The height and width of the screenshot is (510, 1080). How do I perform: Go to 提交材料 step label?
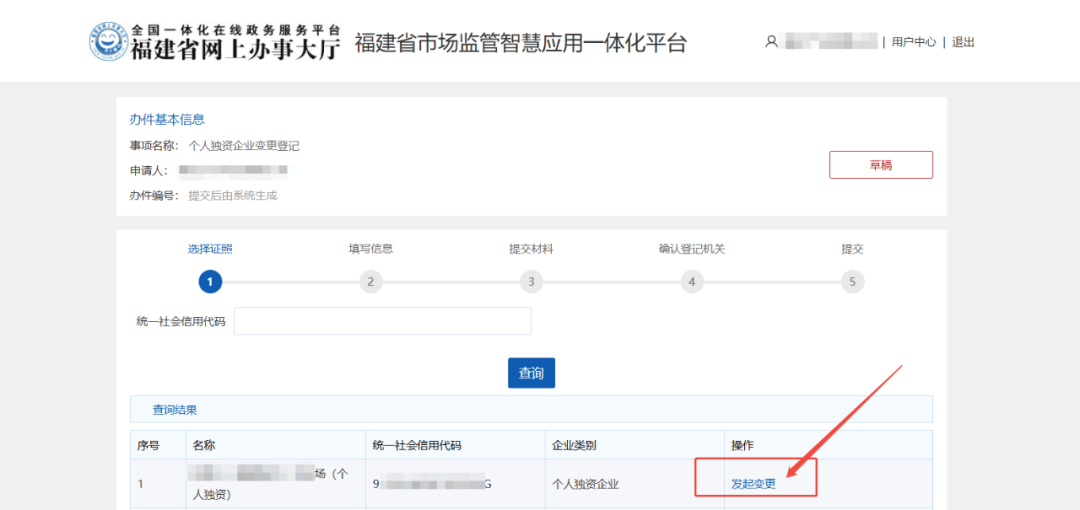[531, 249]
